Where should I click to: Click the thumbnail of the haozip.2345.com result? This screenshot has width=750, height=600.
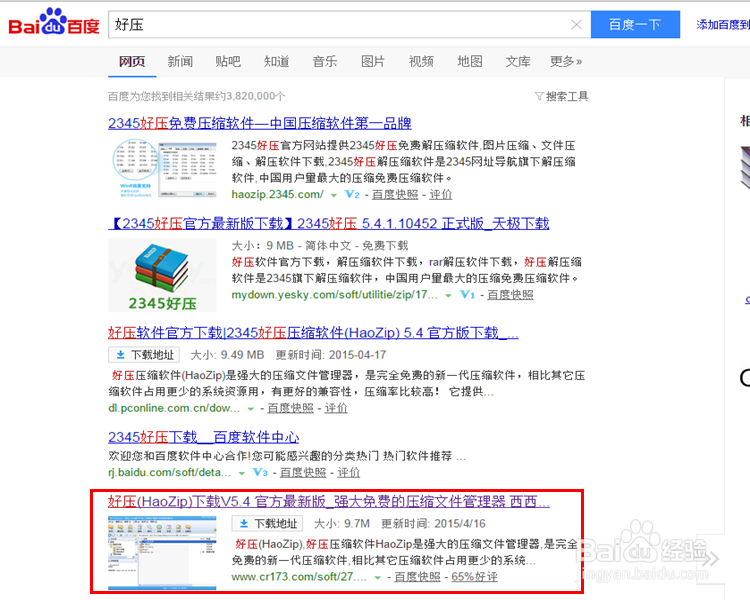(x=164, y=168)
